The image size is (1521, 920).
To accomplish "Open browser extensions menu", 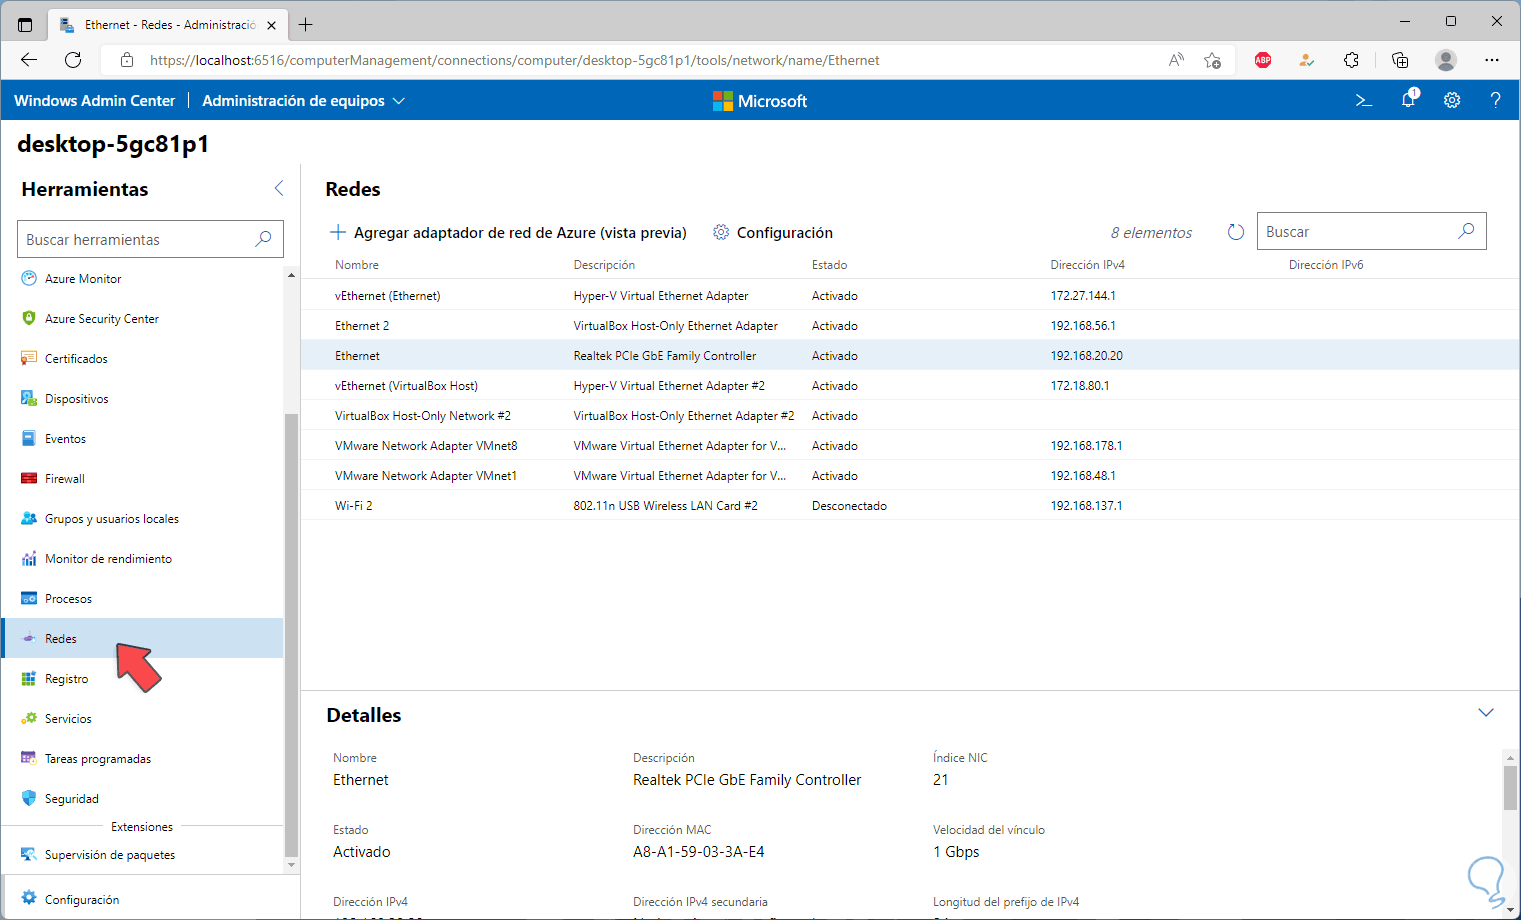I will pos(1352,60).
